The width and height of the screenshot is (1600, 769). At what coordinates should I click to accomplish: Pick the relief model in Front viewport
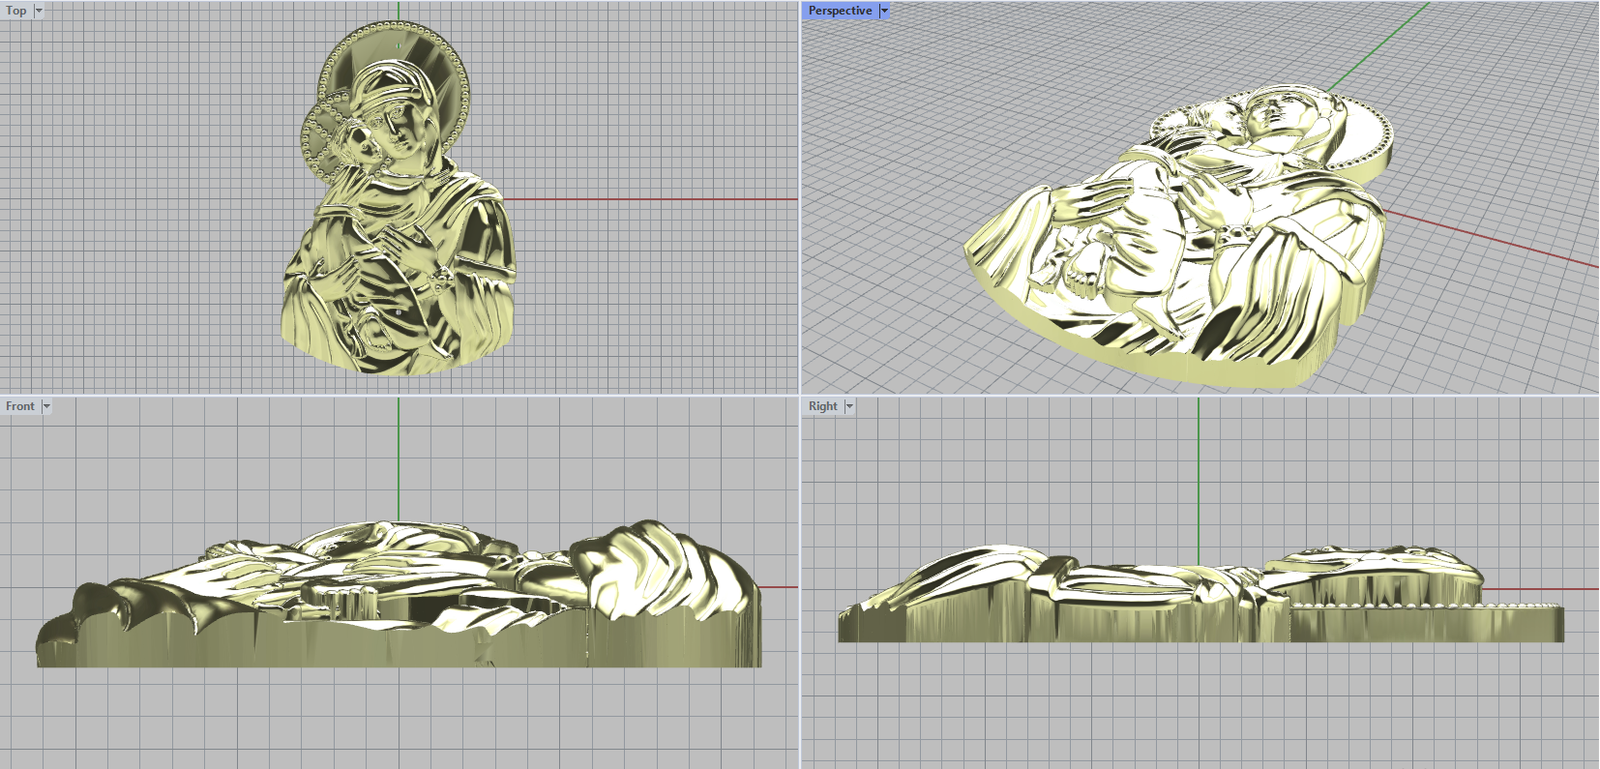click(x=400, y=600)
